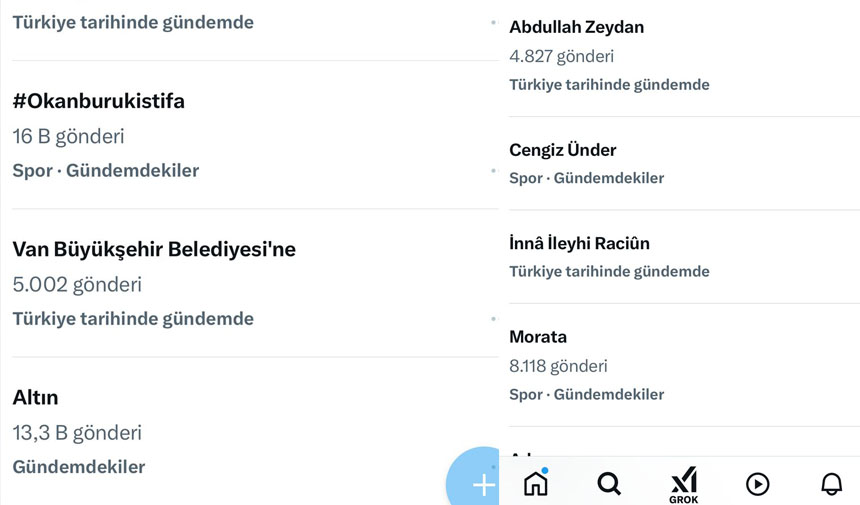Open more options dot for Van Büyükşehir Belediyesi'ne
860x505 pixels.
(494, 319)
